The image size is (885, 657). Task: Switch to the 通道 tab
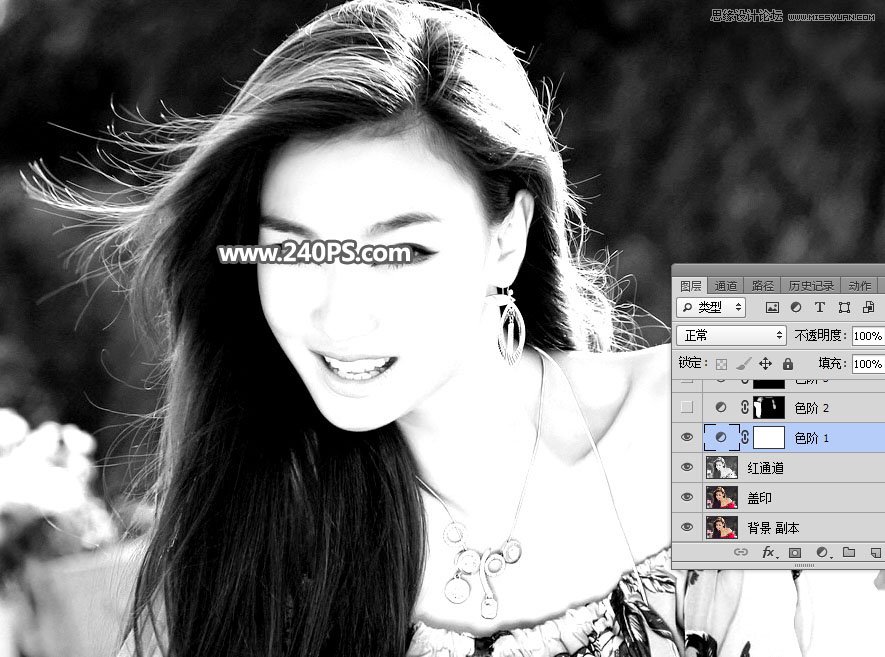click(x=725, y=286)
